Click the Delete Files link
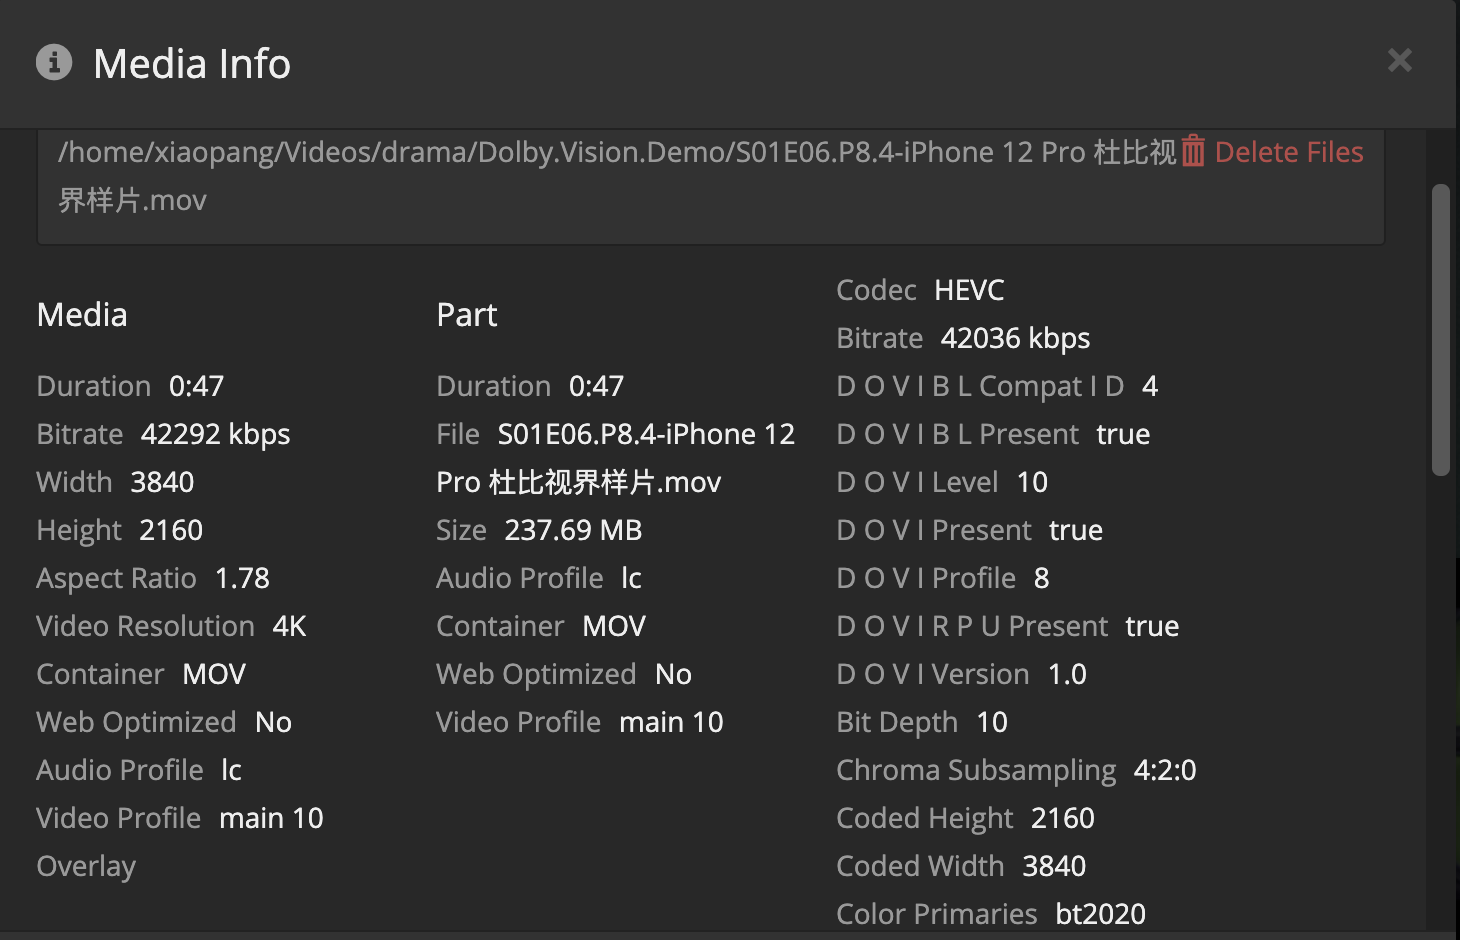1460x940 pixels. tap(1288, 152)
